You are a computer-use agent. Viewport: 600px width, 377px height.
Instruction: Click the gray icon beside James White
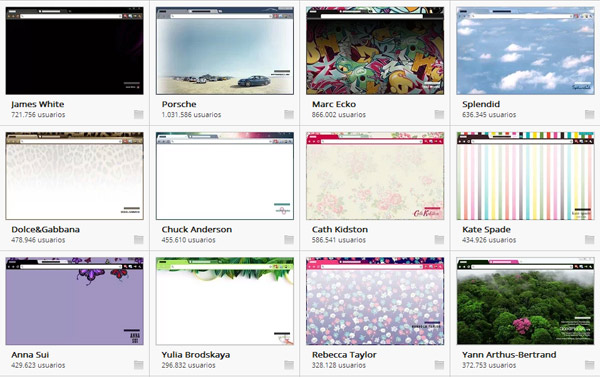pos(139,114)
